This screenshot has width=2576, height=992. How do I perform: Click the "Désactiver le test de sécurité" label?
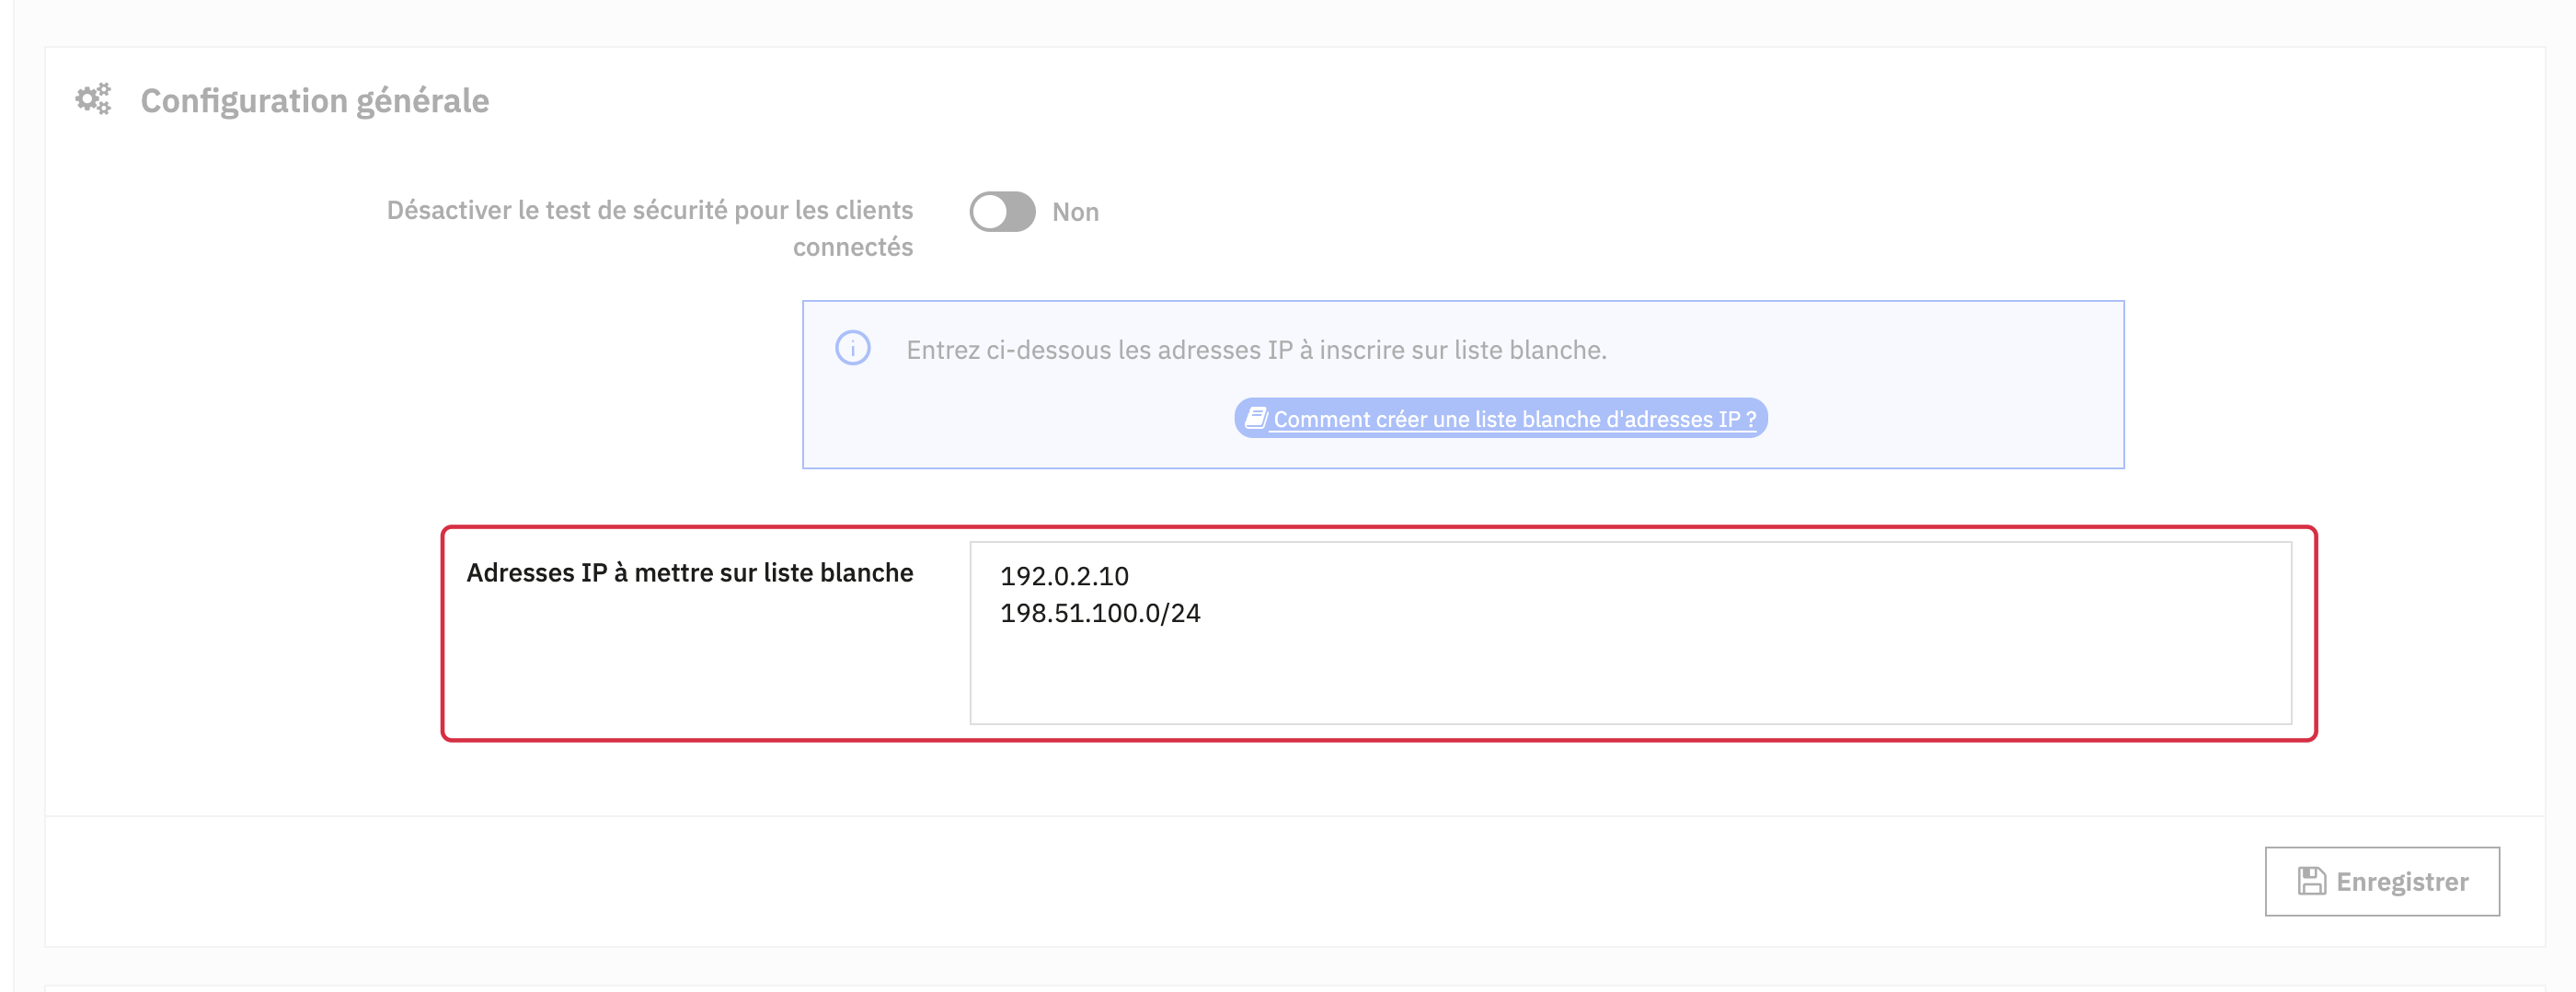pyautogui.click(x=650, y=228)
